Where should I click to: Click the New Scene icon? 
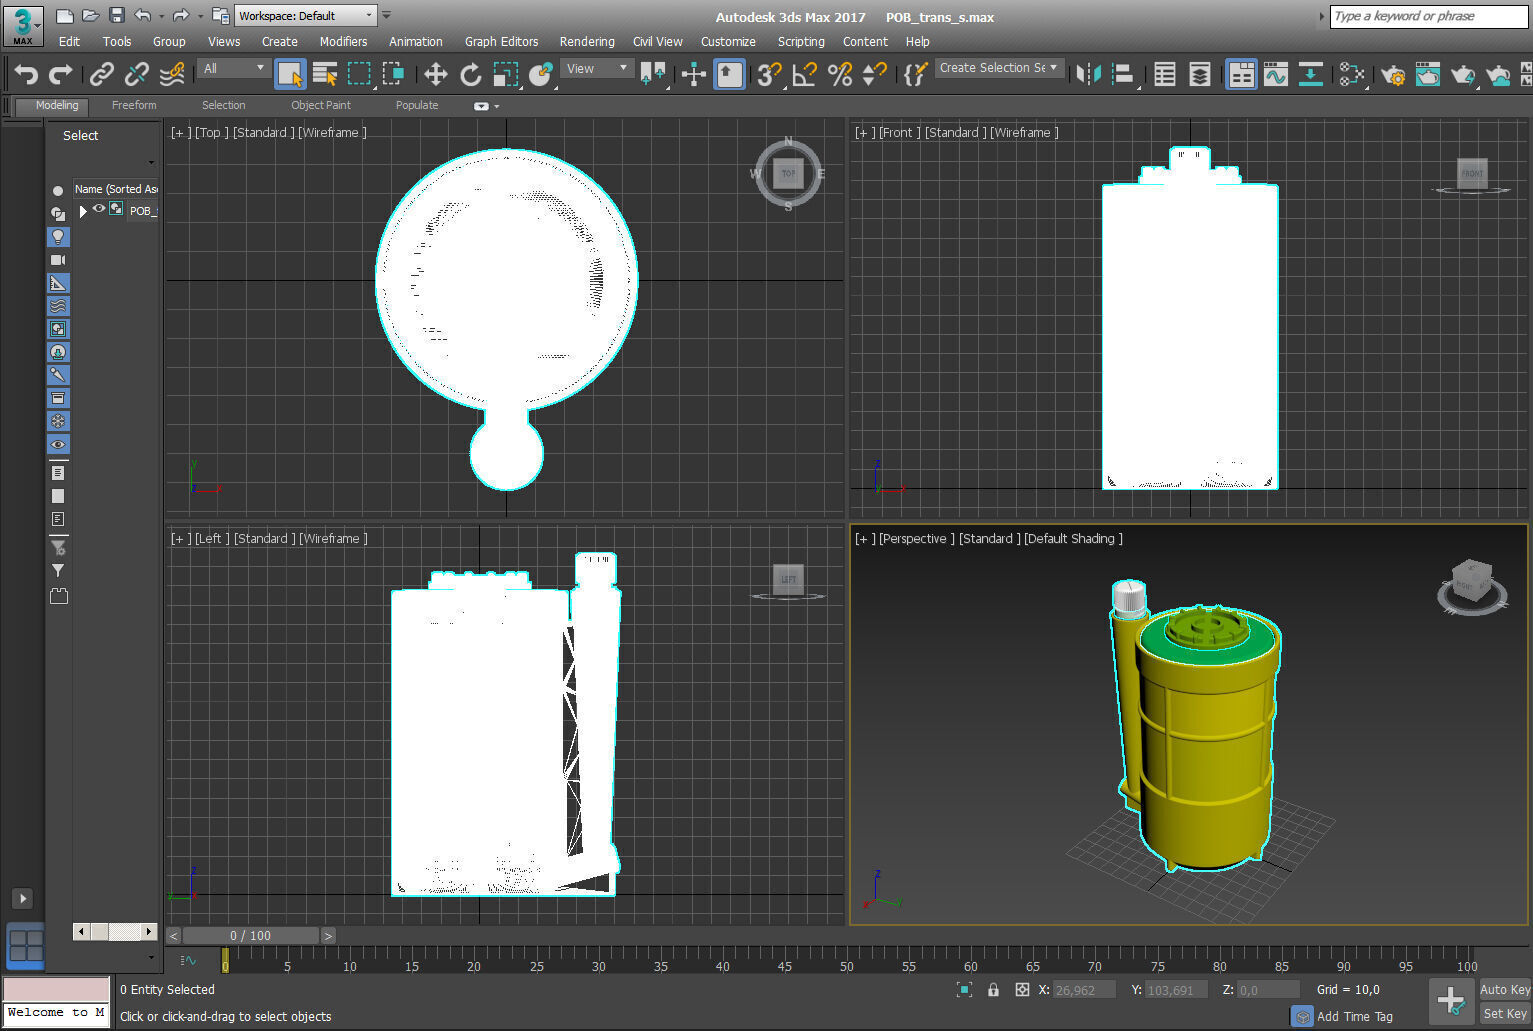coord(64,15)
